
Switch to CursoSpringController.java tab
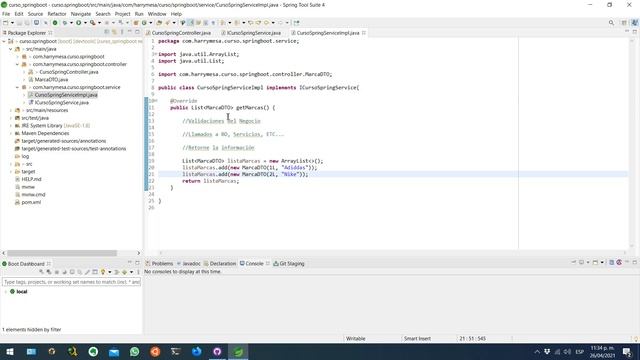[x=181, y=33]
